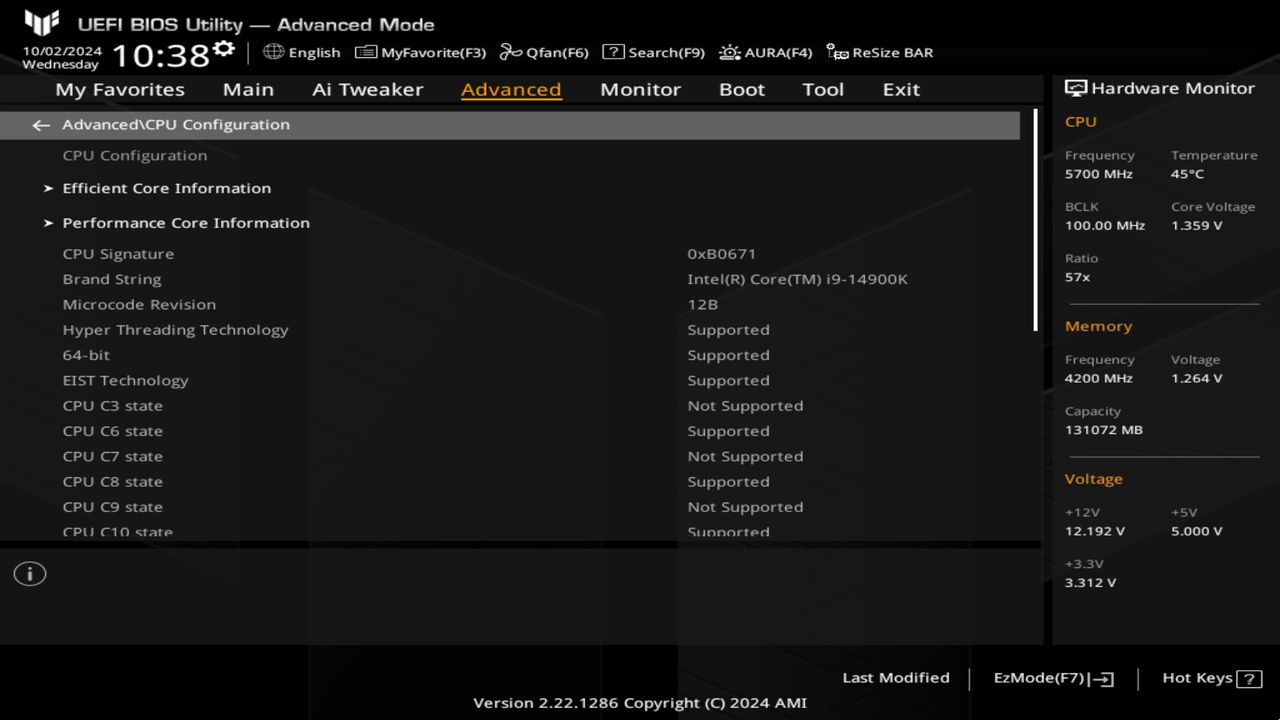1280x720 pixels.
Task: Click the 3.312 V reading
Action: pyautogui.click(x=1090, y=583)
